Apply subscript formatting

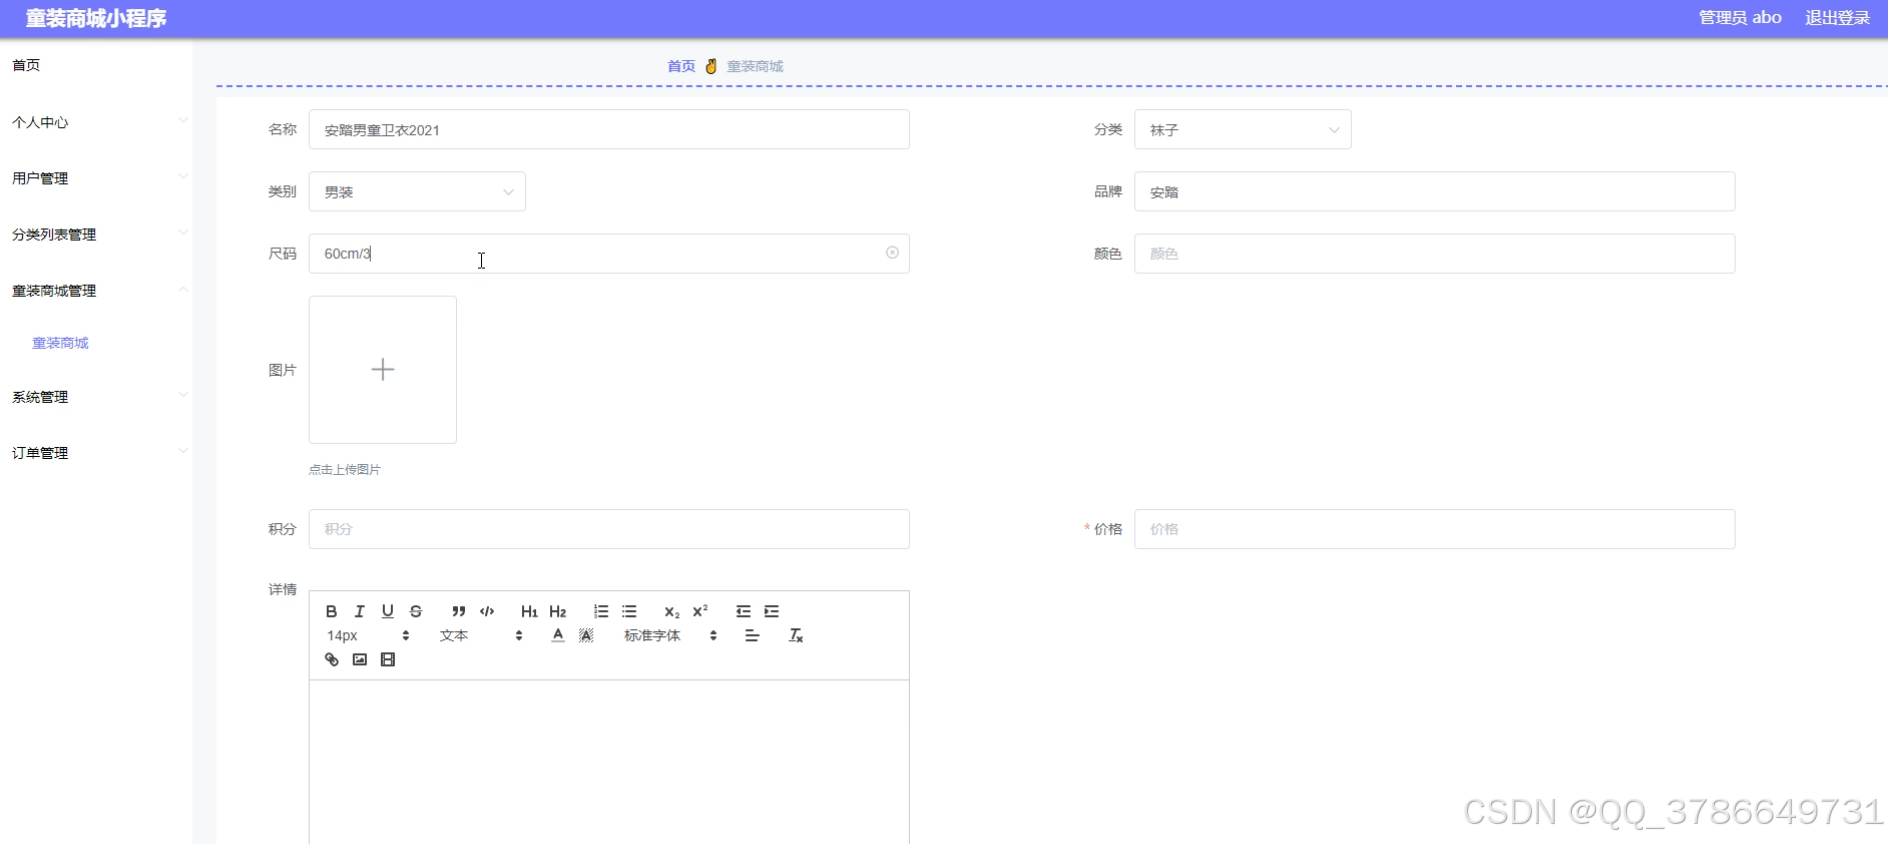point(672,611)
